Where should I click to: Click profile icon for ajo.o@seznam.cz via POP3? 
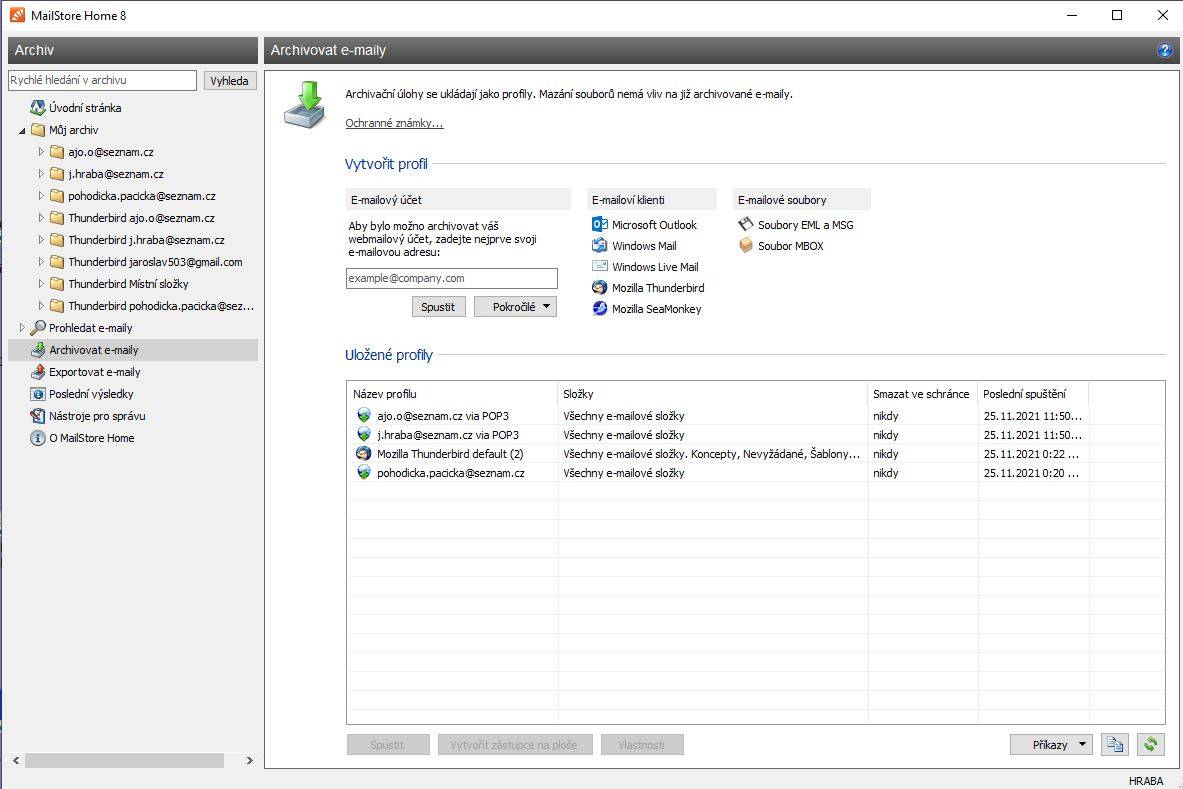coord(364,415)
